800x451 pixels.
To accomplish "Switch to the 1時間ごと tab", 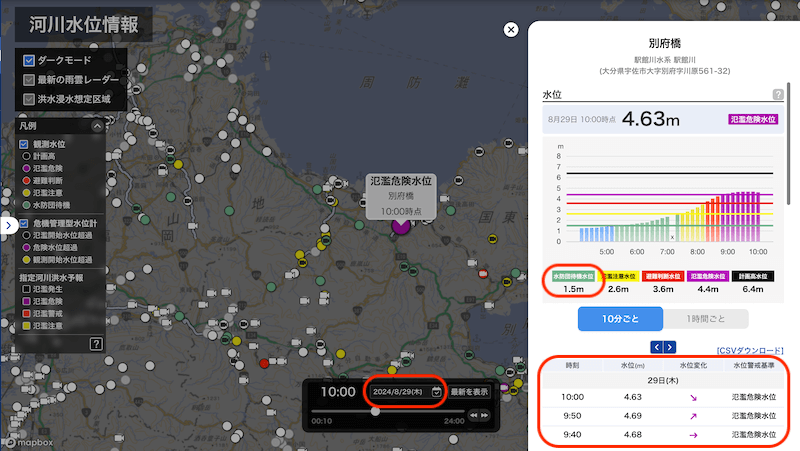I will coord(706,319).
